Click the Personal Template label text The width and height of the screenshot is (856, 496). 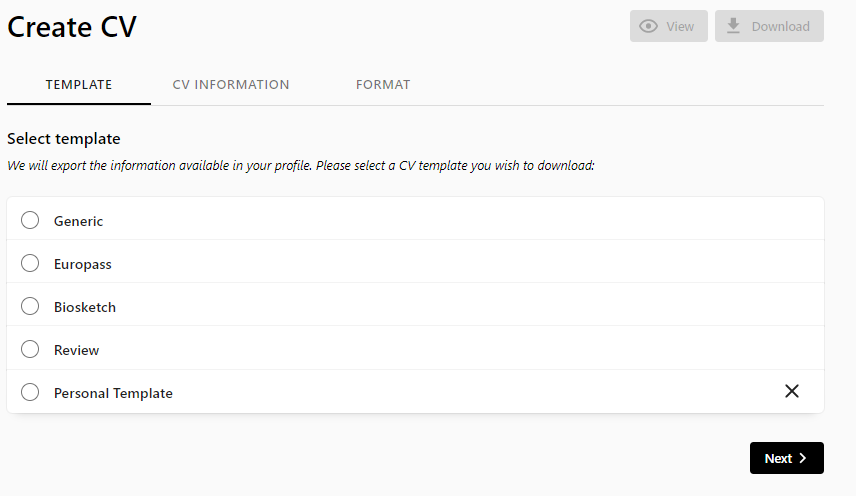[x=113, y=393]
